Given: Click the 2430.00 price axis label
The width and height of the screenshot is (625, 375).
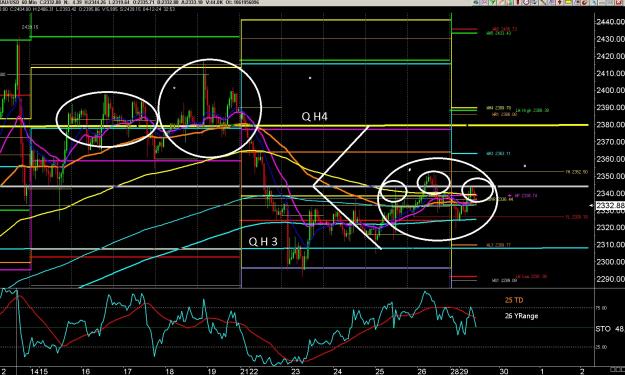Looking at the screenshot, I should (x=610, y=39).
